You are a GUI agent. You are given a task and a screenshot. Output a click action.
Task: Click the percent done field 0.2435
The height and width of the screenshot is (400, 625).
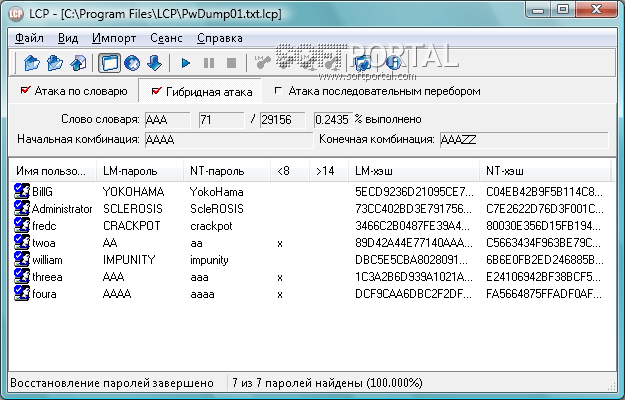(x=333, y=120)
